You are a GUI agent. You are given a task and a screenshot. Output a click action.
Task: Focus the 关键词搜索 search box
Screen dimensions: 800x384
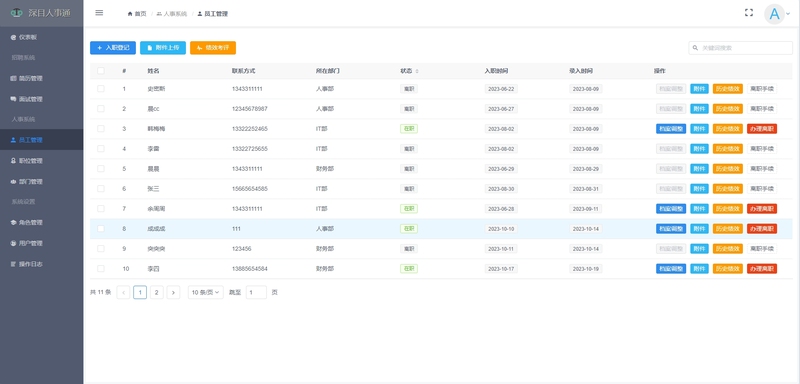pyautogui.click(x=740, y=48)
